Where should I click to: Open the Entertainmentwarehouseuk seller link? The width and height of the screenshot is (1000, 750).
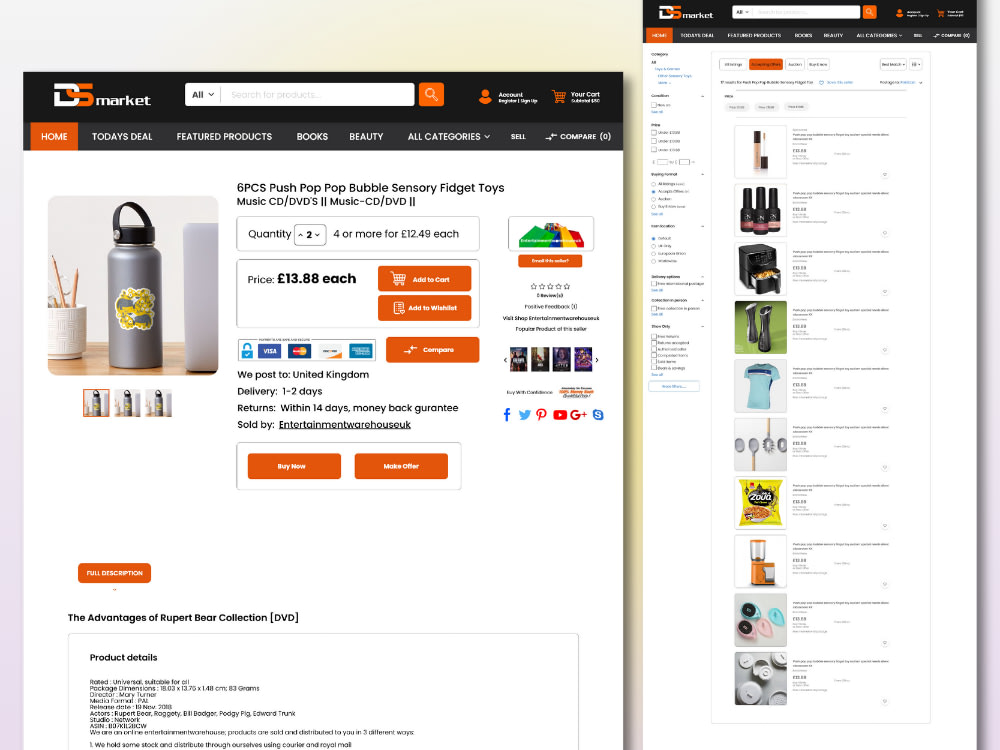pyautogui.click(x=344, y=425)
